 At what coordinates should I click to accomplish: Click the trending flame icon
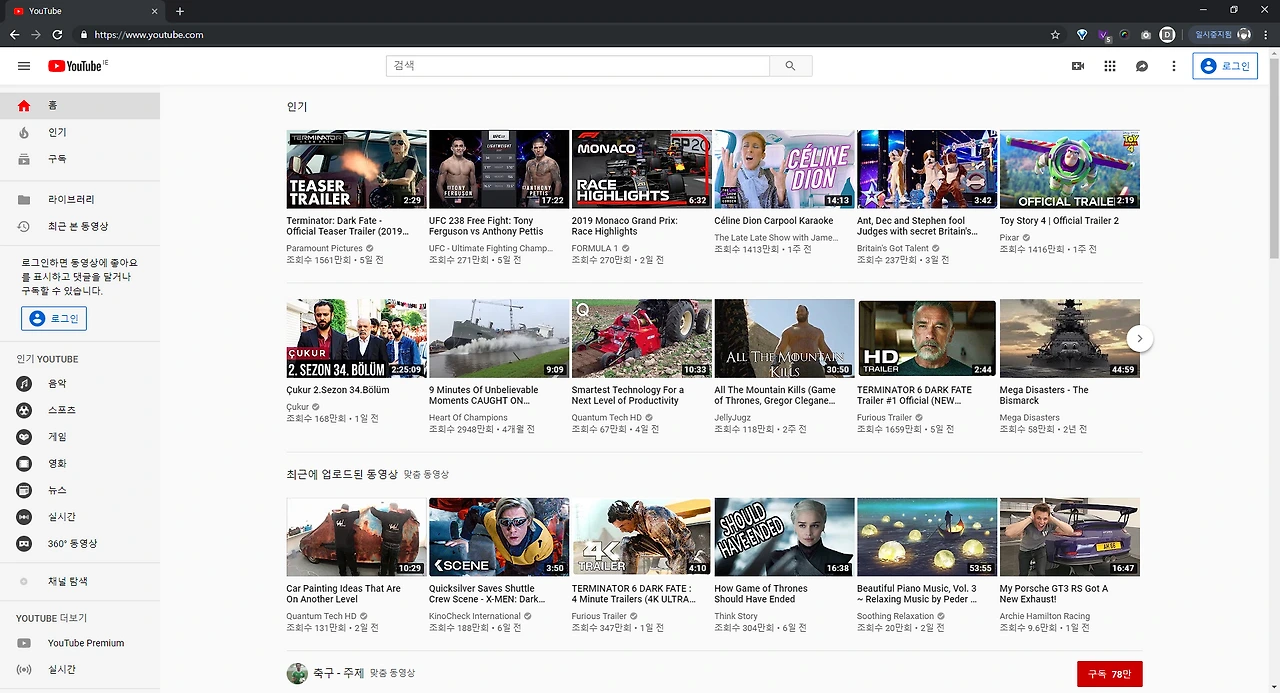[24, 132]
